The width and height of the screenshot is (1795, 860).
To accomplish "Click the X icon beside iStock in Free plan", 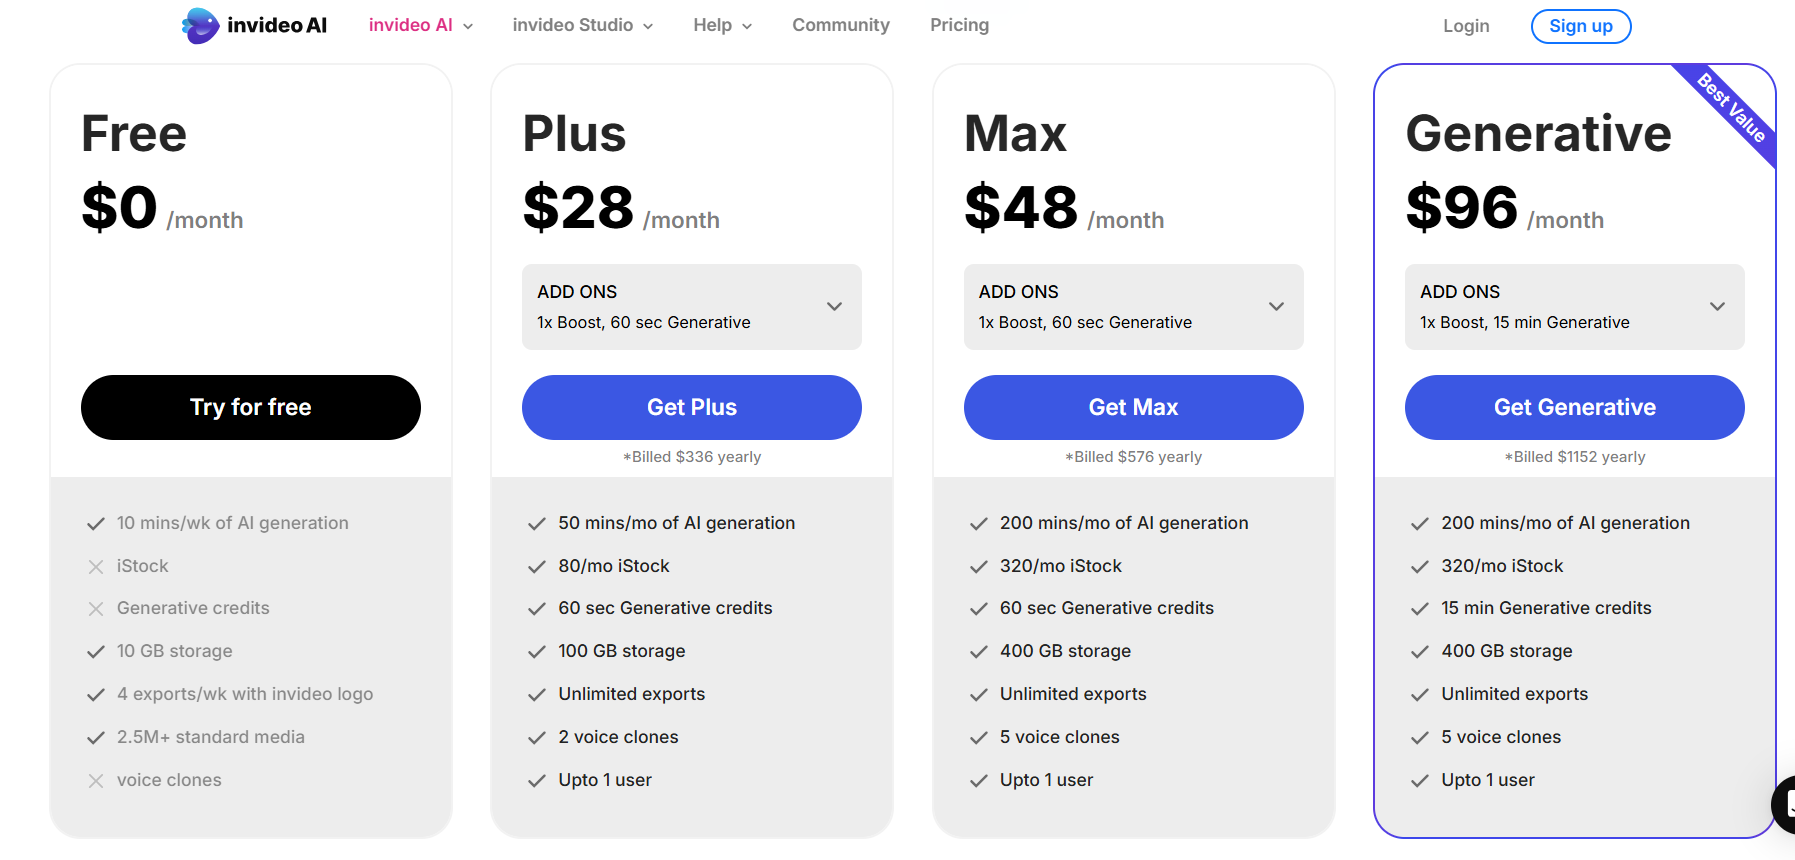I will (96, 567).
